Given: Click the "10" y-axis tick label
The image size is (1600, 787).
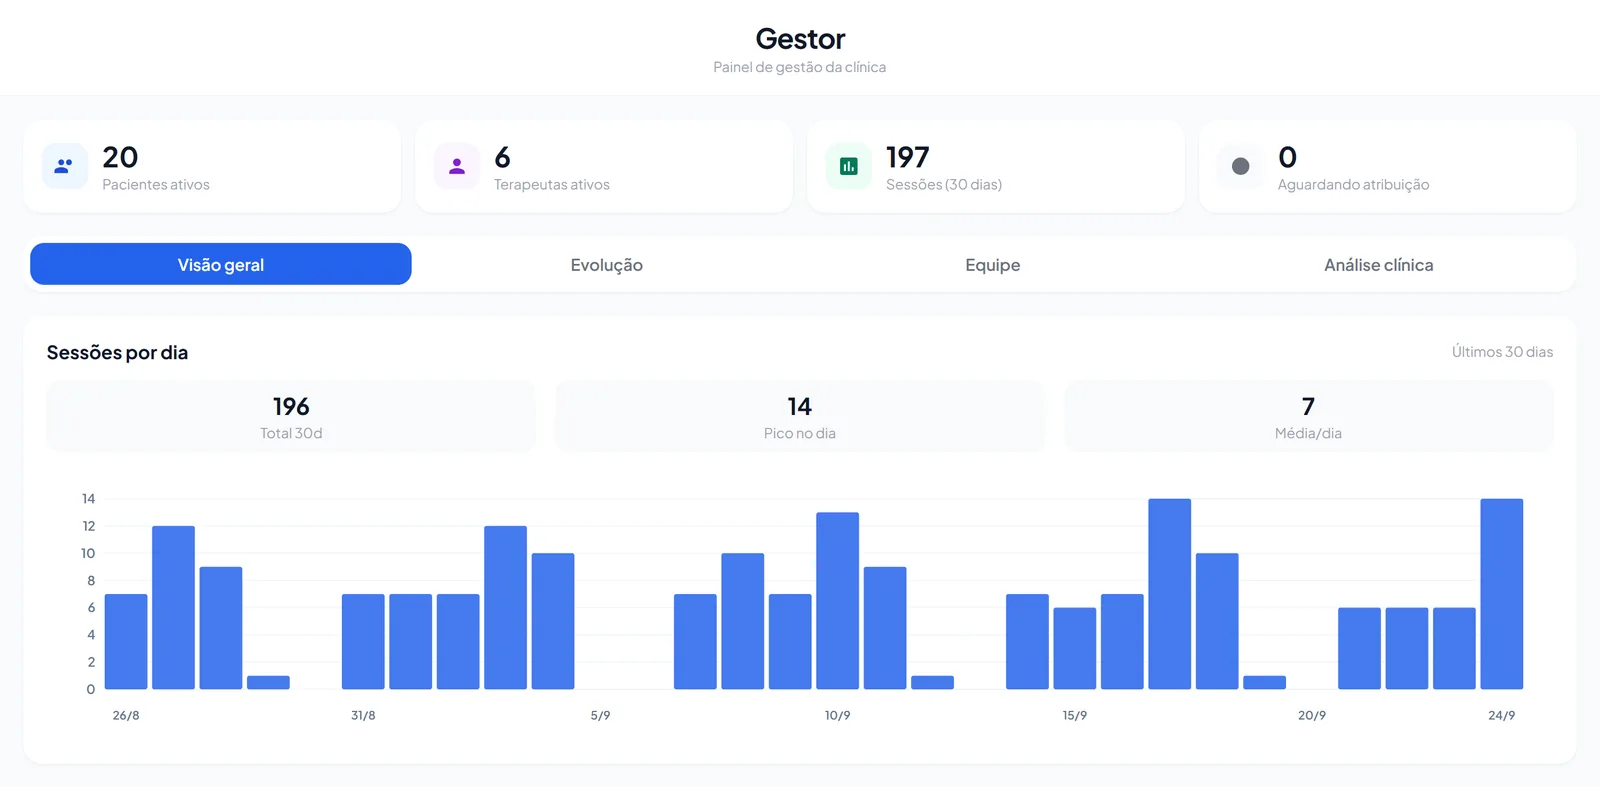Looking at the screenshot, I should coord(88,553).
